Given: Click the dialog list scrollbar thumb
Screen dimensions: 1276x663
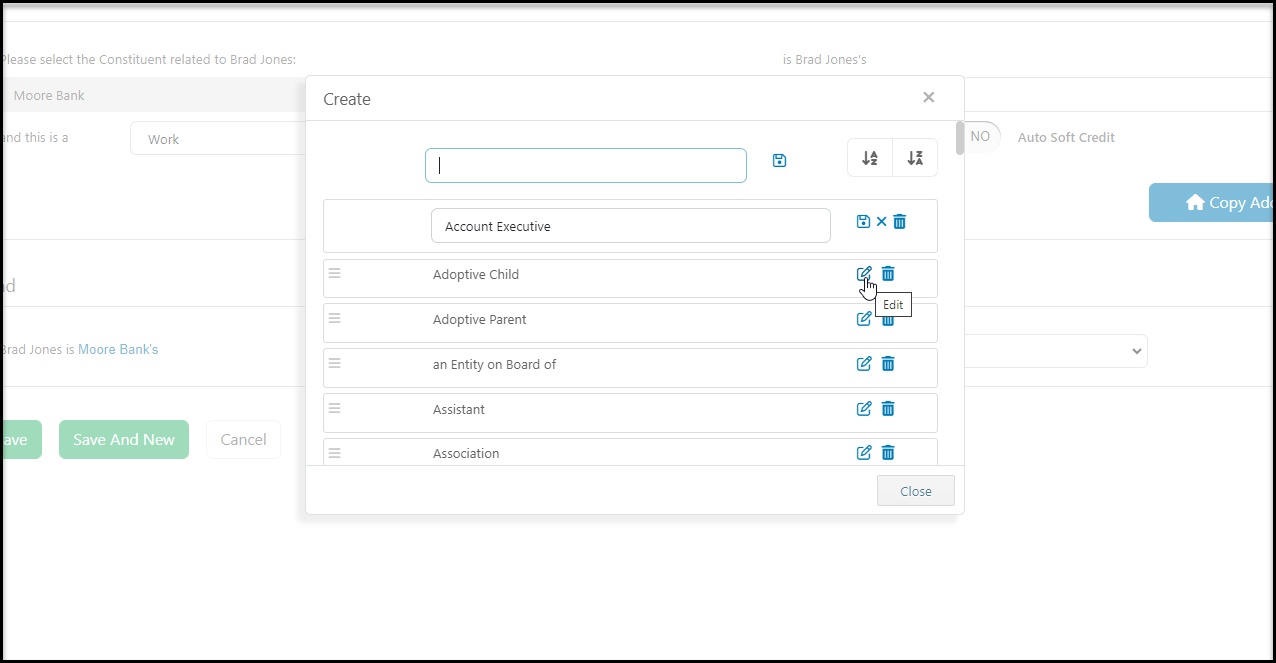Looking at the screenshot, I should tap(960, 138).
